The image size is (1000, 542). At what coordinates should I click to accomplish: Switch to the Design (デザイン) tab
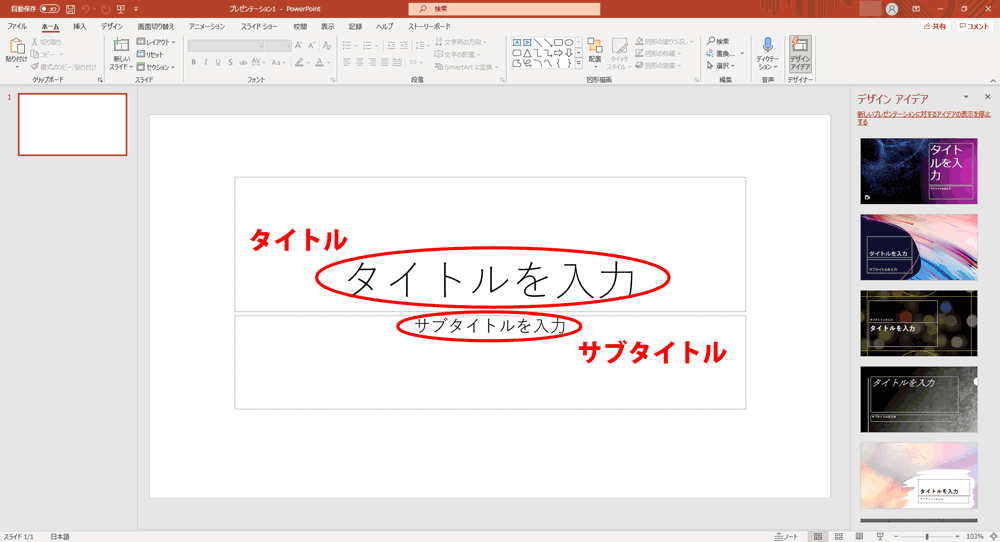(112, 26)
